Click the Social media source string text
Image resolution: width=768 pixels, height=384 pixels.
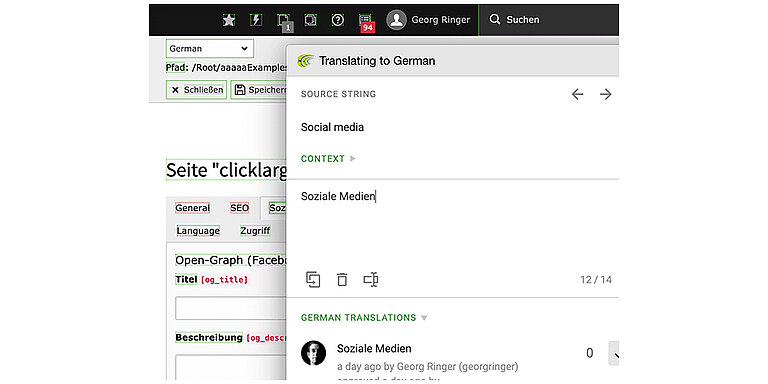[332, 127]
